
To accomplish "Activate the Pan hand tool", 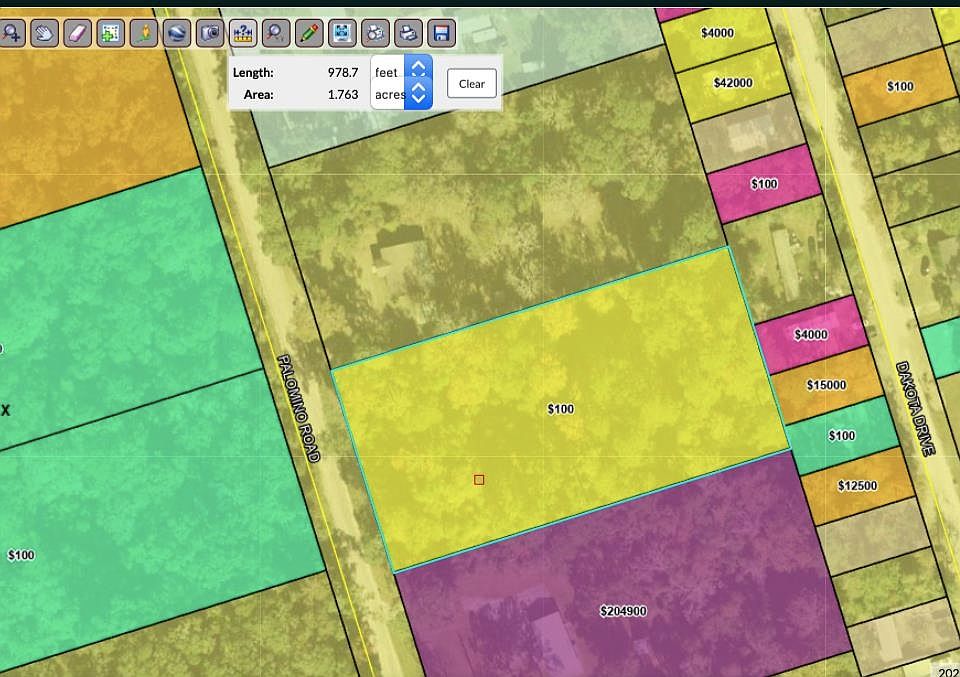I will [x=43, y=33].
